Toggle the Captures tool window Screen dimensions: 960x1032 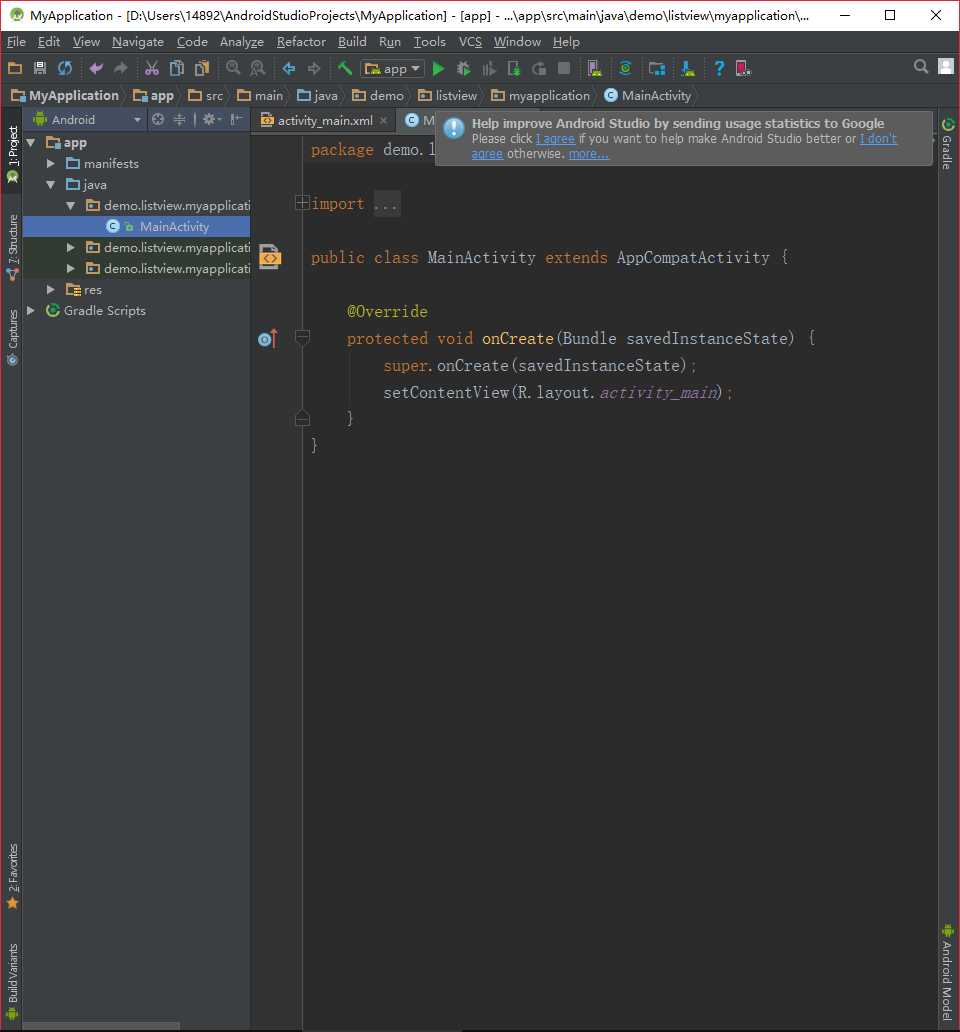tap(12, 338)
